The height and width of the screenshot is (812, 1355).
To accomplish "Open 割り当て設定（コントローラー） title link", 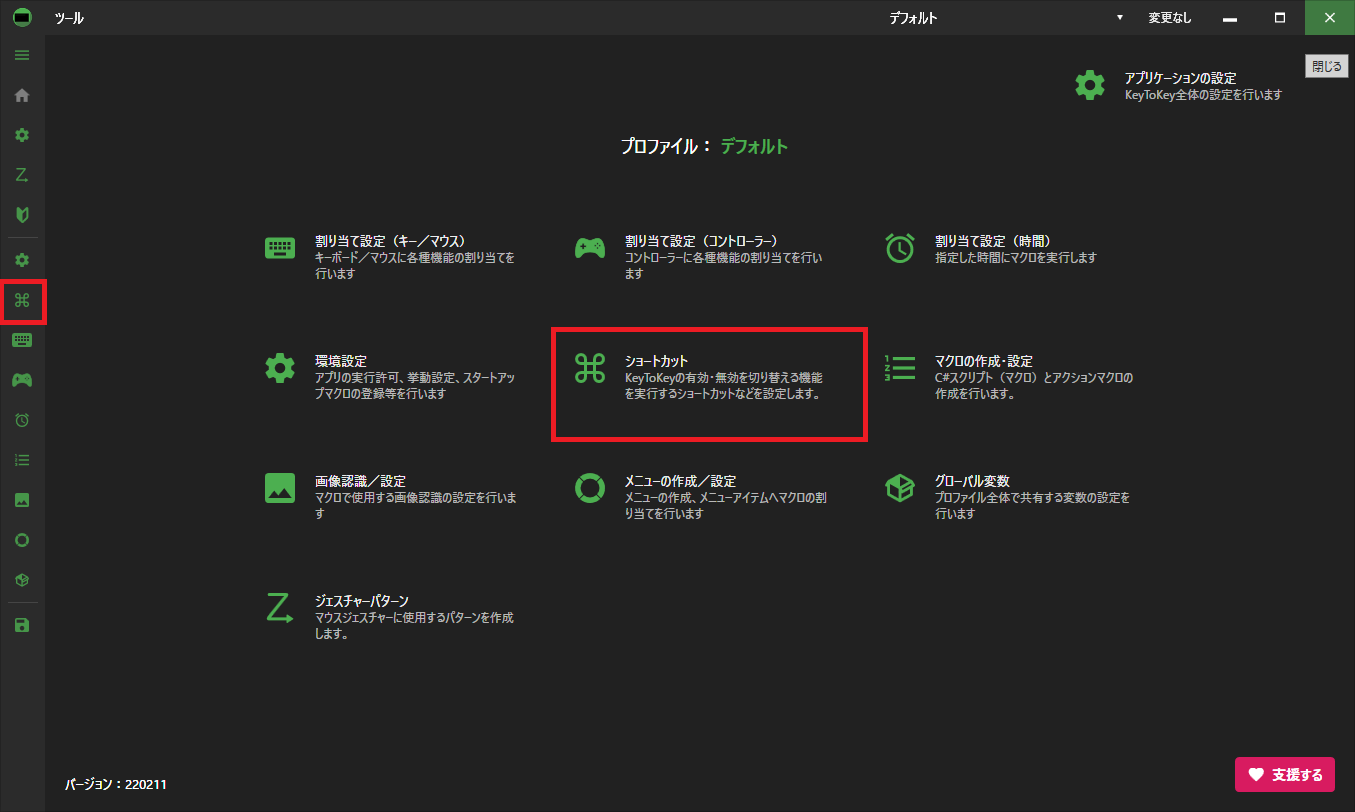I will [x=701, y=241].
